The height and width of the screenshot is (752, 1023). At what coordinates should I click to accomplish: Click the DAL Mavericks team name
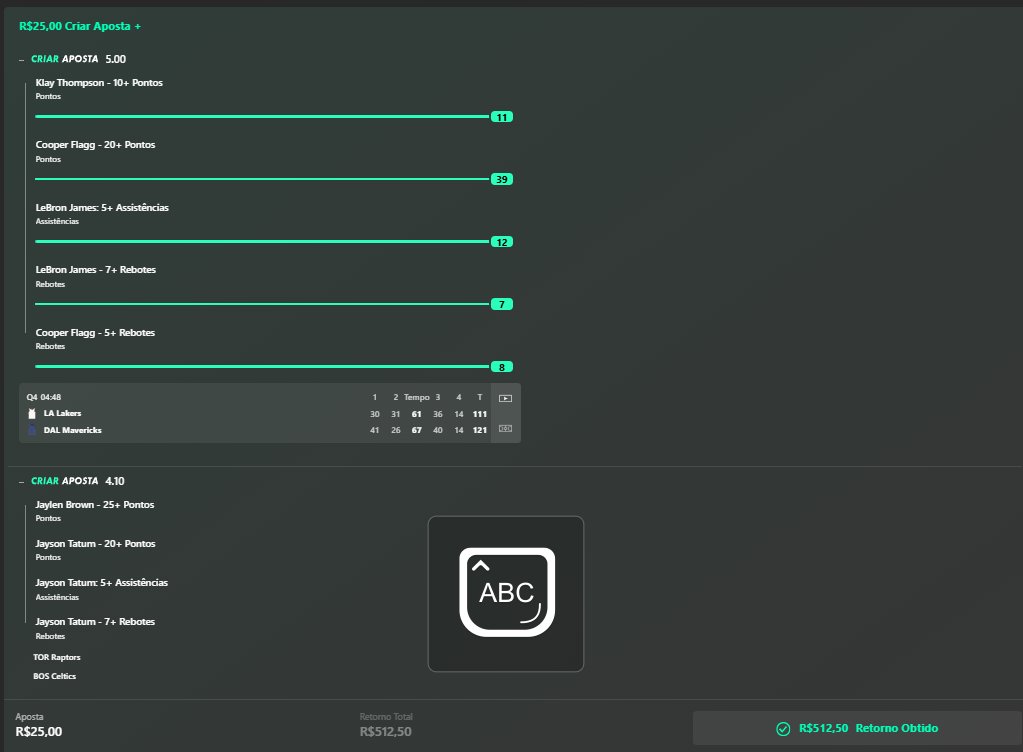(72, 430)
